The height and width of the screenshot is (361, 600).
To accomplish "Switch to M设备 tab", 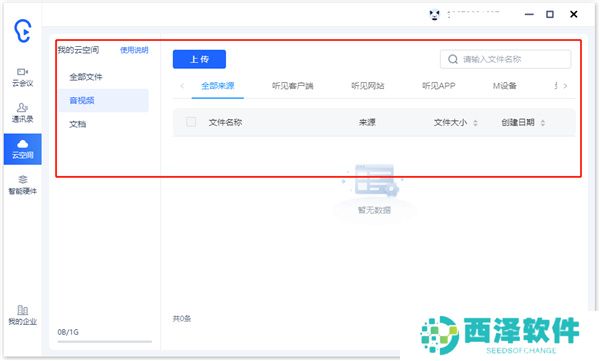I will [504, 86].
